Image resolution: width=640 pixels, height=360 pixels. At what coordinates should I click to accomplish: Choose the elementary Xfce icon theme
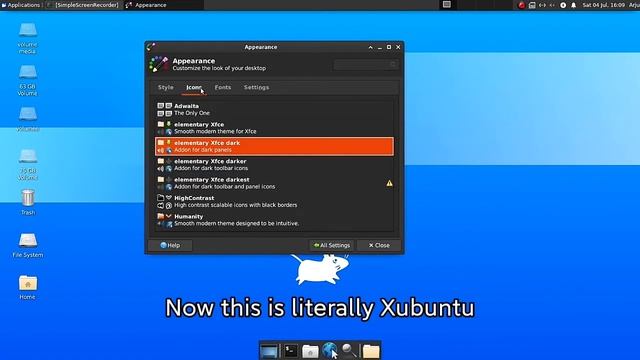(274, 128)
